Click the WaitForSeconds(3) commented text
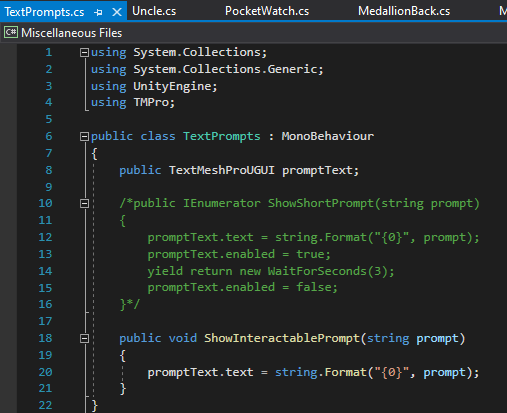The width and height of the screenshot is (507, 413). (x=331, y=271)
